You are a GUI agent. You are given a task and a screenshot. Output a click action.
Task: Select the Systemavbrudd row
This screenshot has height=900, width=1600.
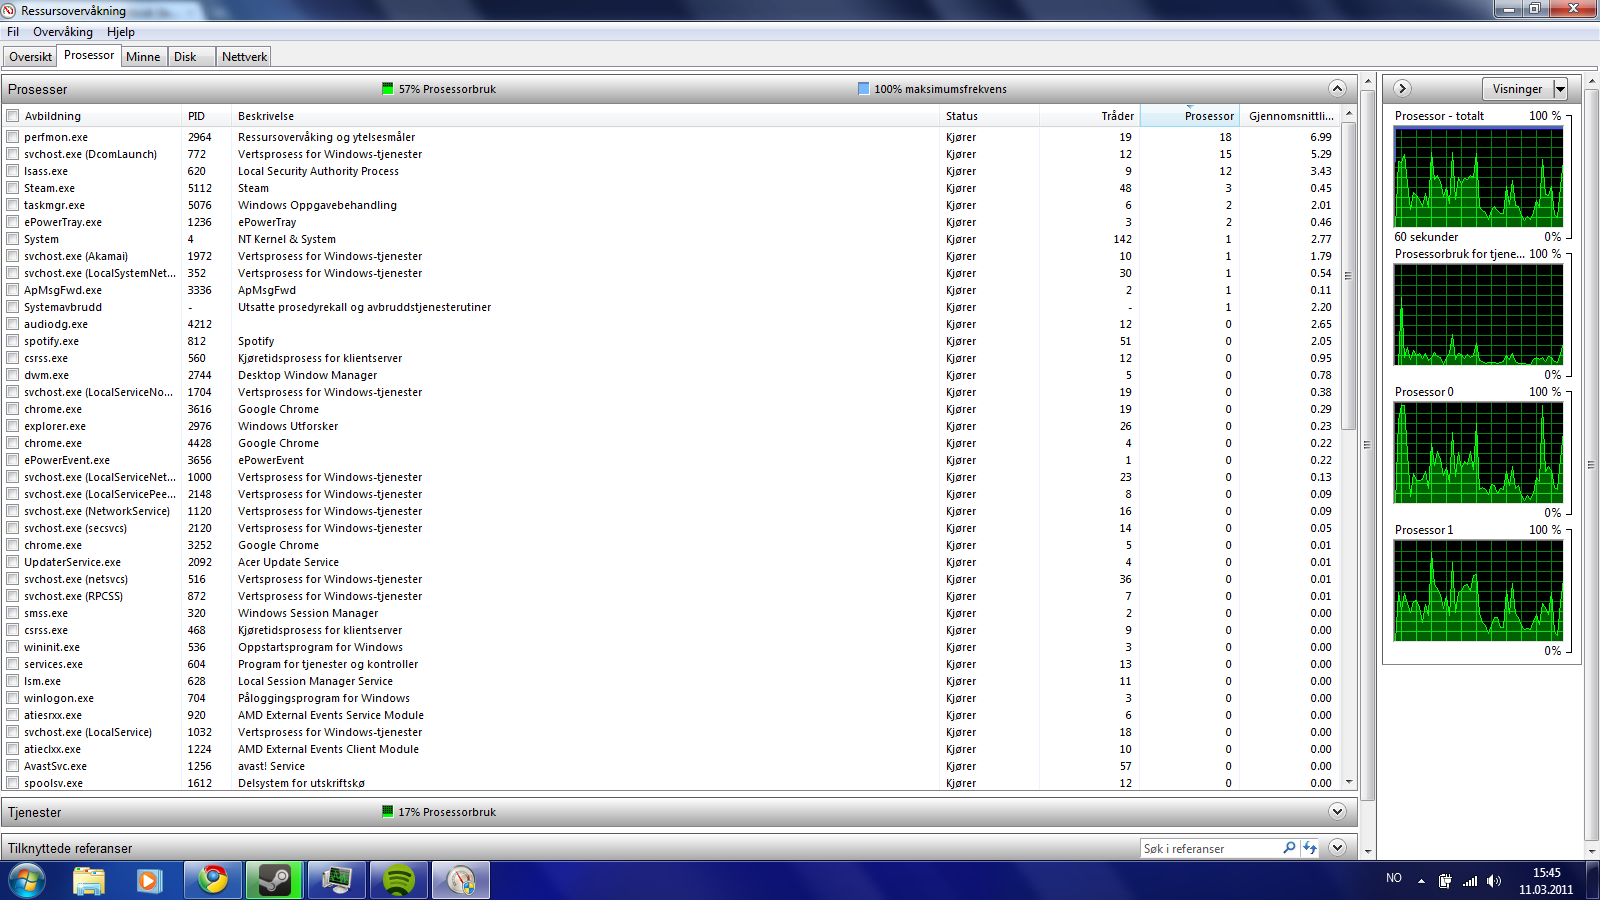point(670,307)
